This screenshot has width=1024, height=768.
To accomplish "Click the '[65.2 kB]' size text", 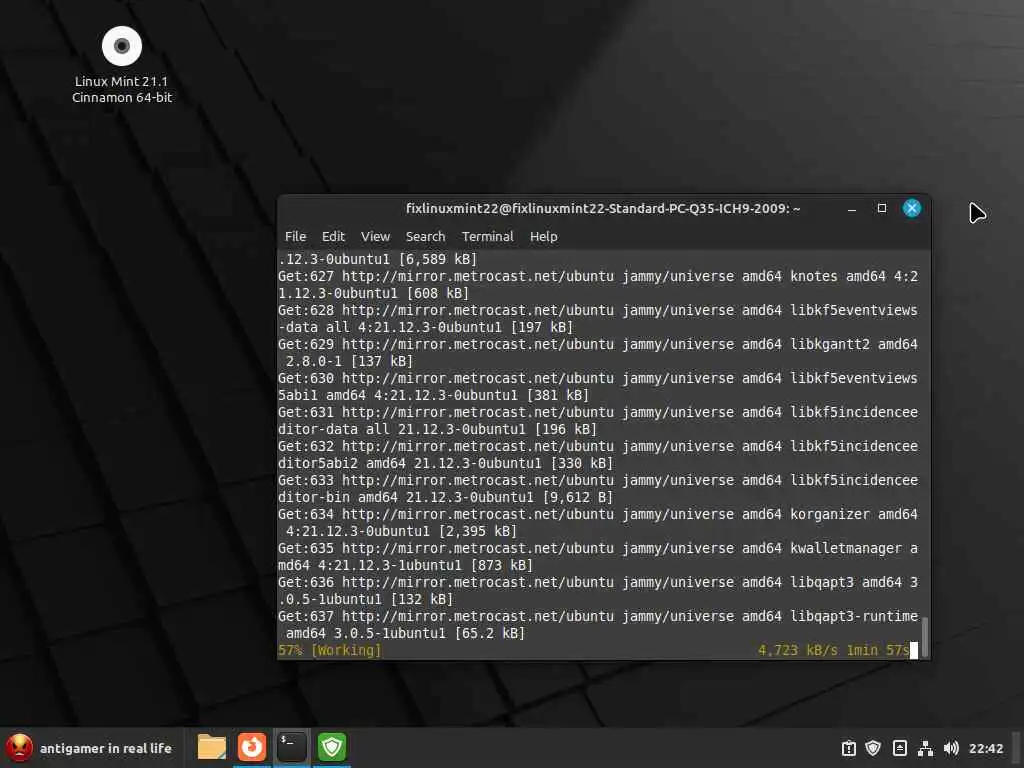I will pyautogui.click(x=490, y=633).
